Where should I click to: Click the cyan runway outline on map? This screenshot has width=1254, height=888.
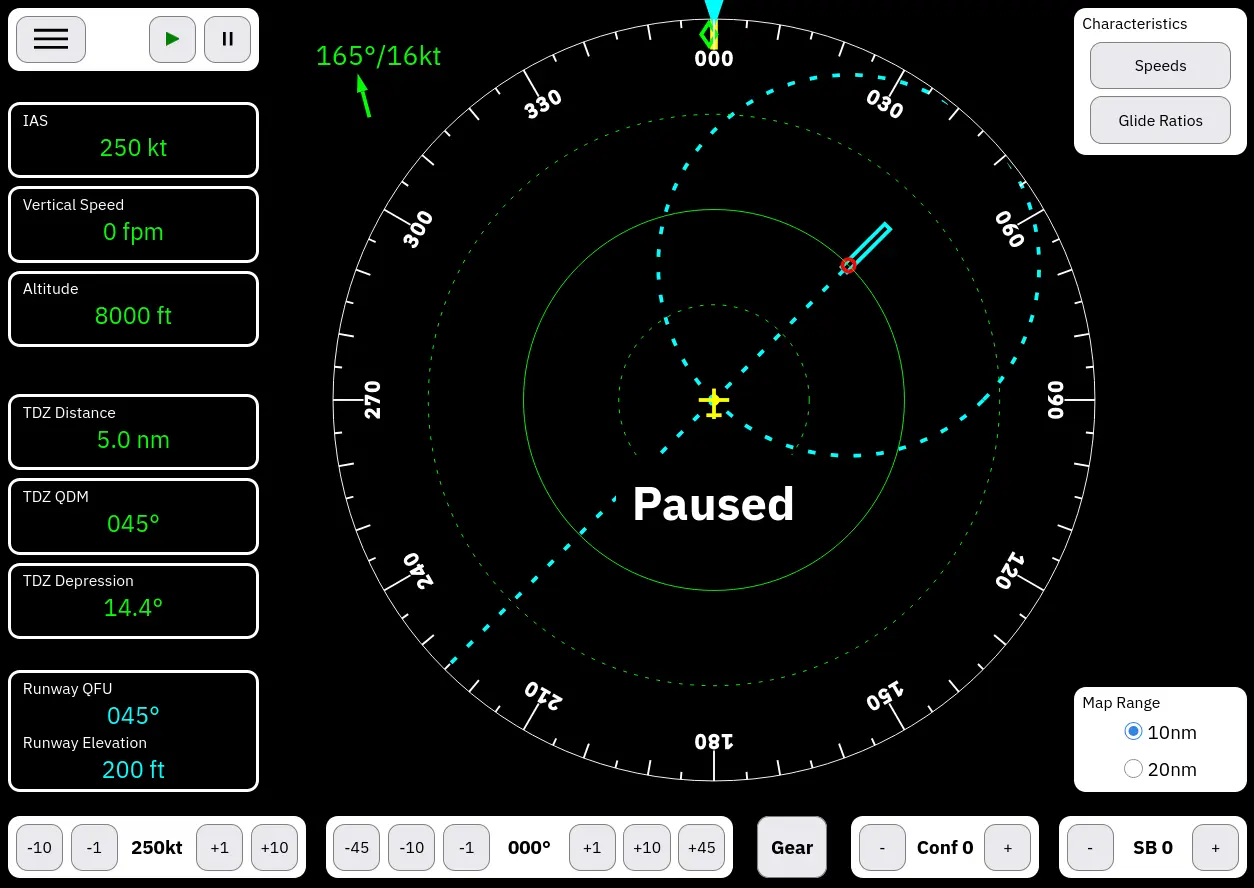click(869, 245)
